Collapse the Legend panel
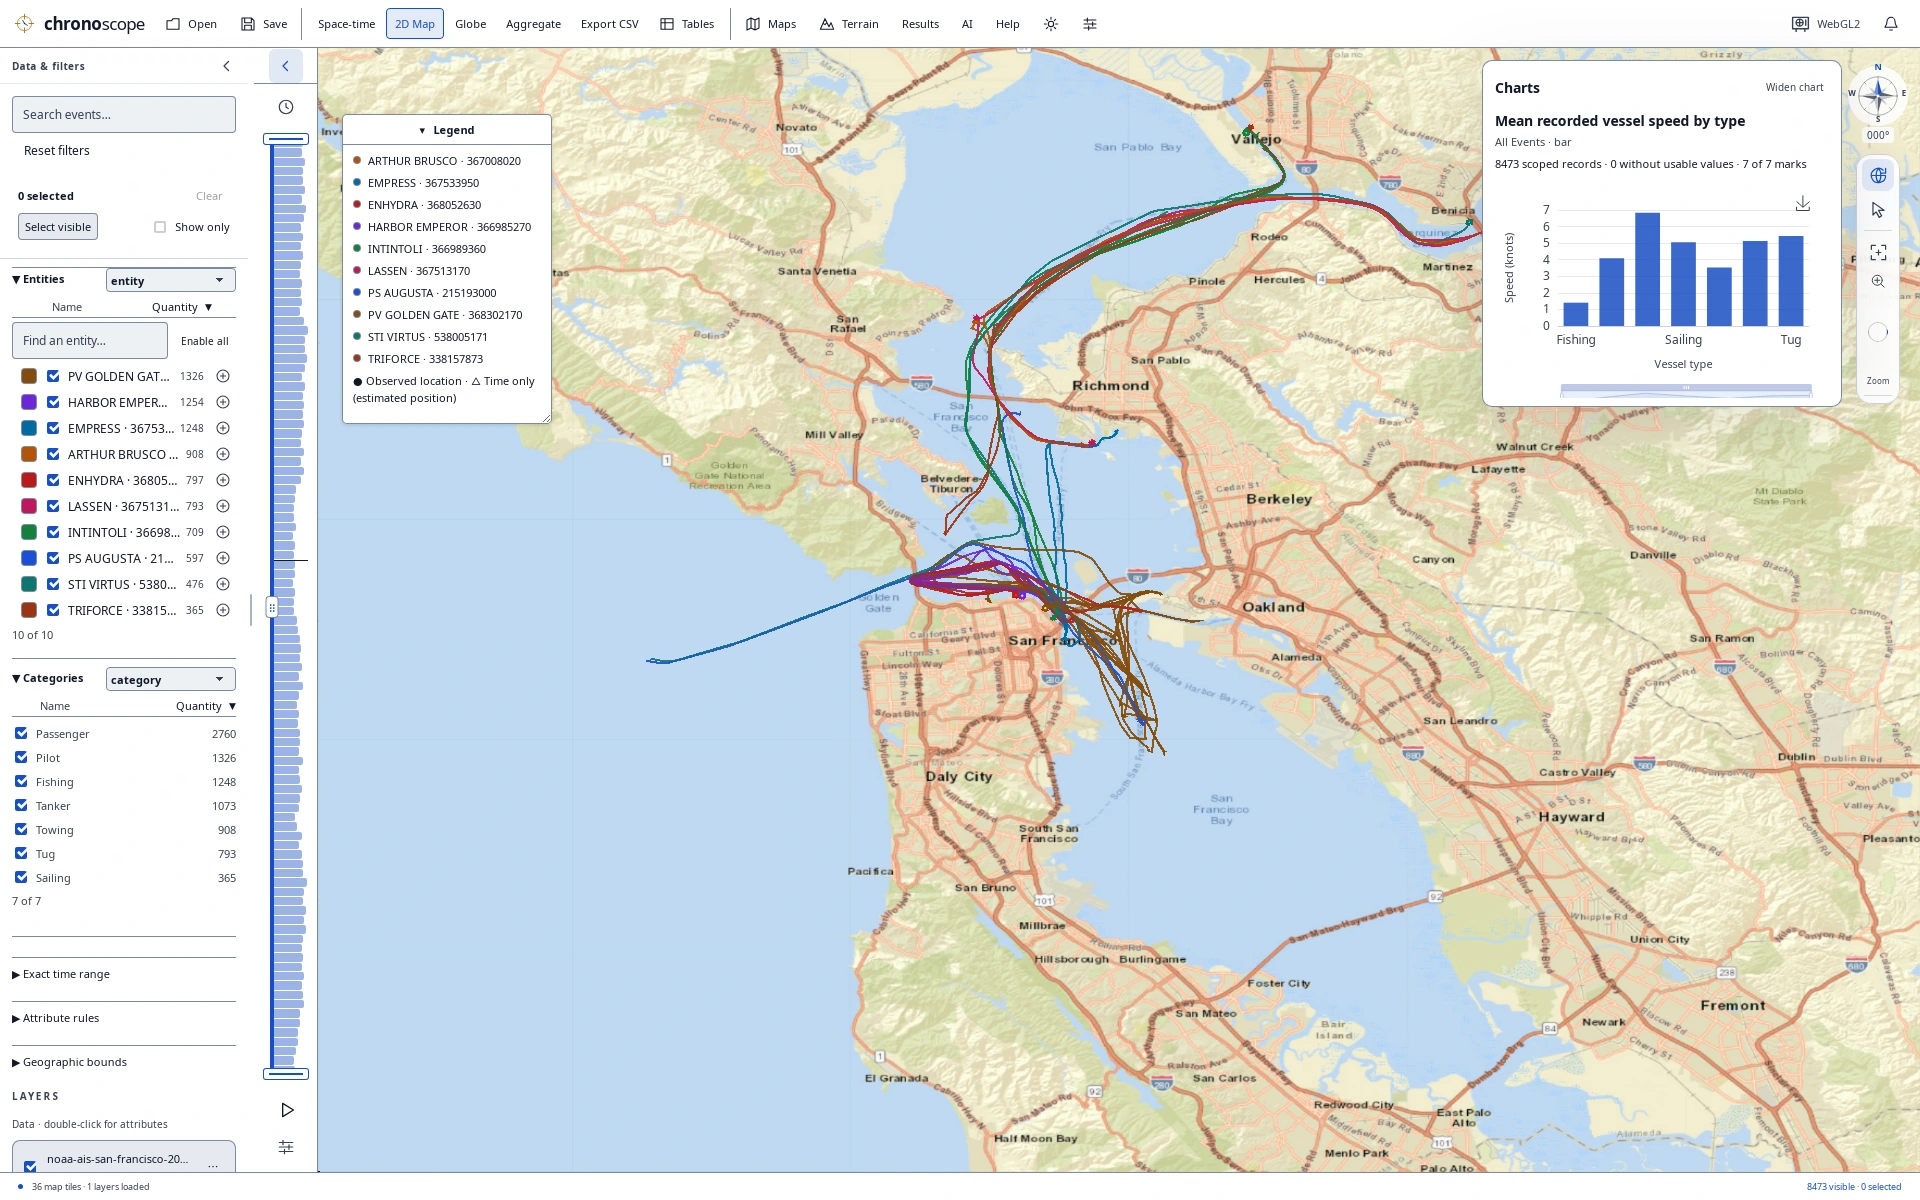Image resolution: width=1920 pixels, height=1200 pixels. point(446,130)
